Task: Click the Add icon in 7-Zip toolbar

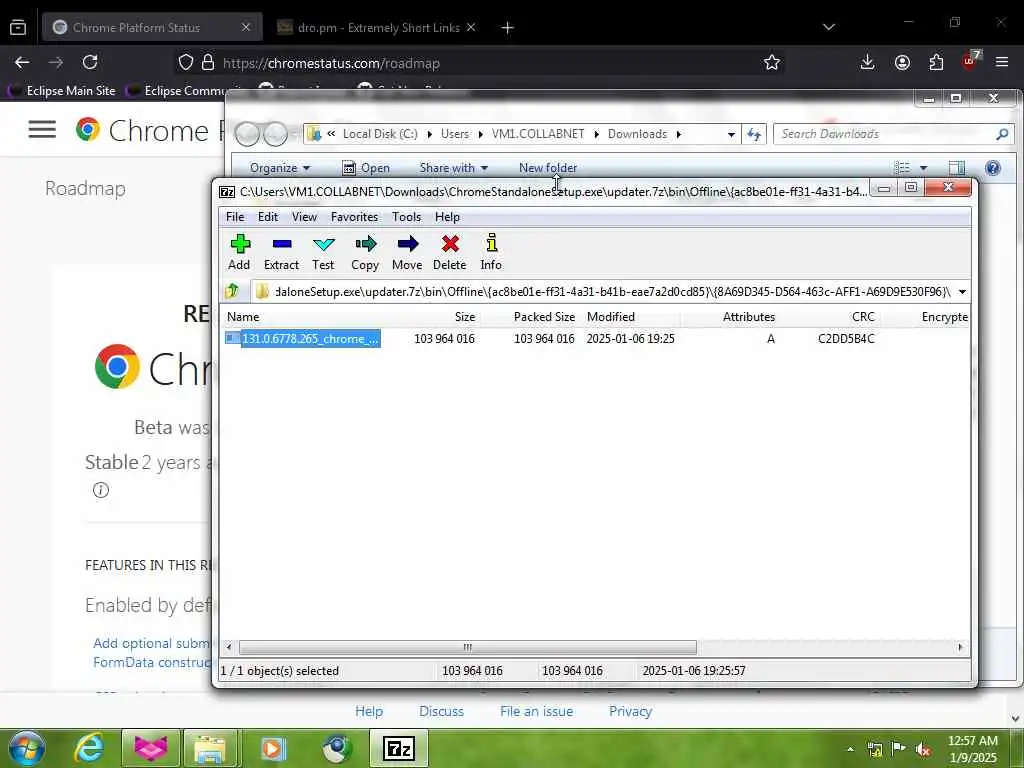Action: [x=240, y=251]
